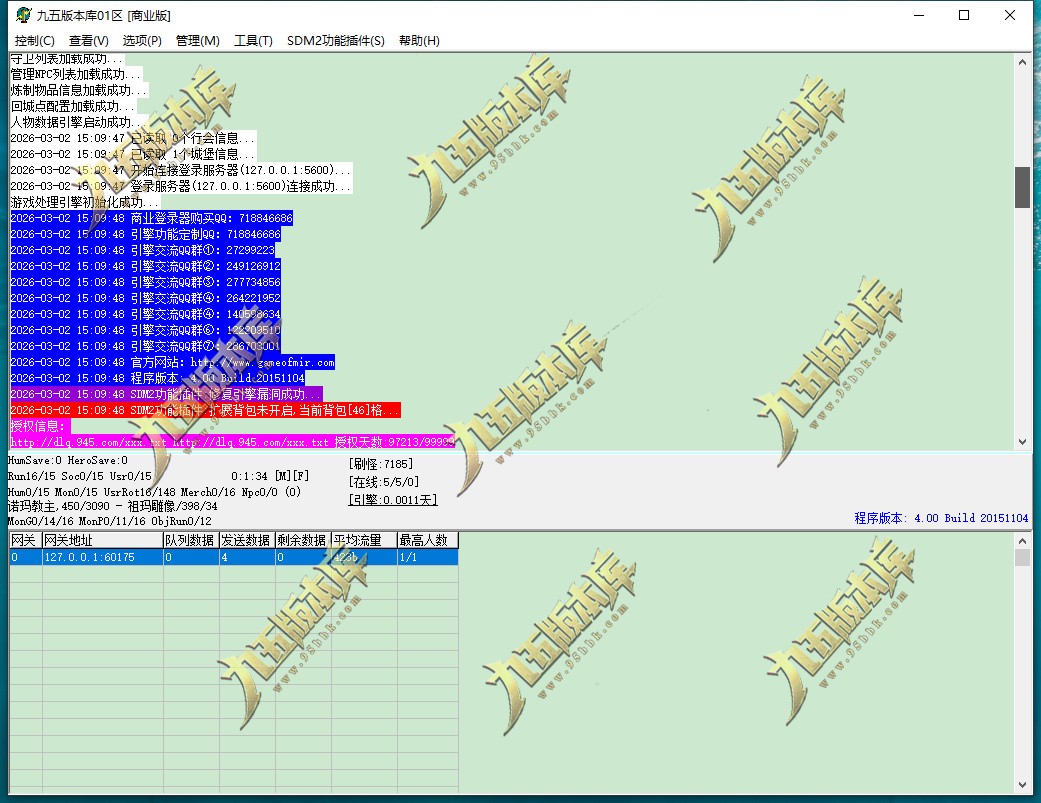The image size is (1041, 803).
Task: Select gateway address 127.0.0.1:60175 cell
Action: coord(103,557)
